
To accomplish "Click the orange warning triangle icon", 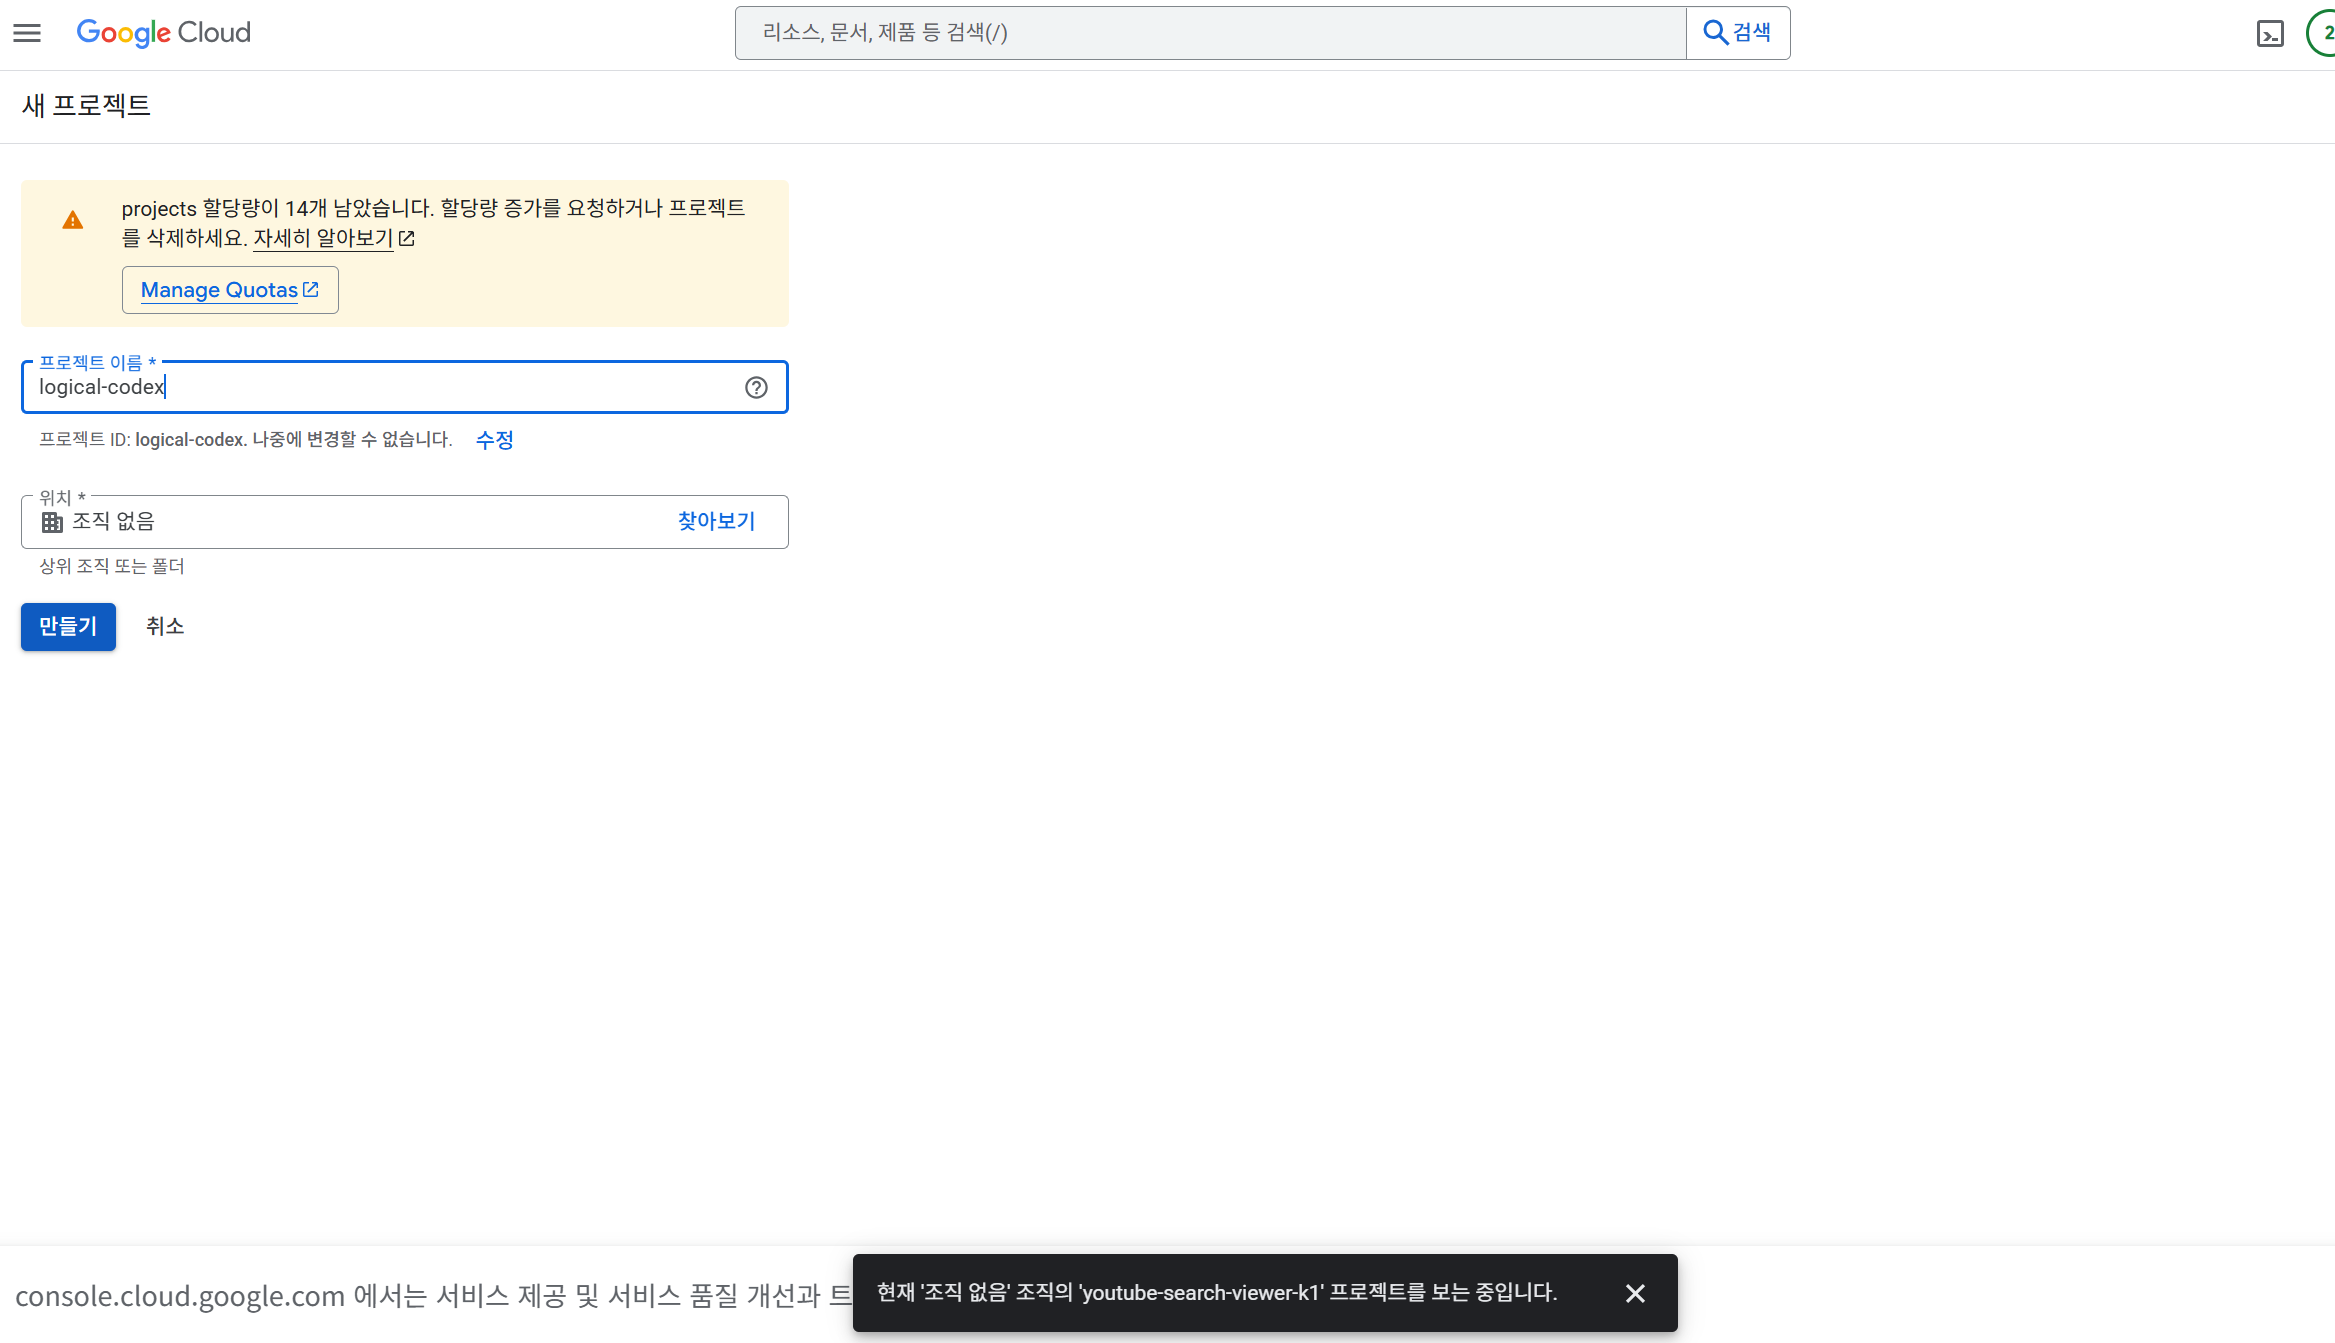I will (73, 220).
